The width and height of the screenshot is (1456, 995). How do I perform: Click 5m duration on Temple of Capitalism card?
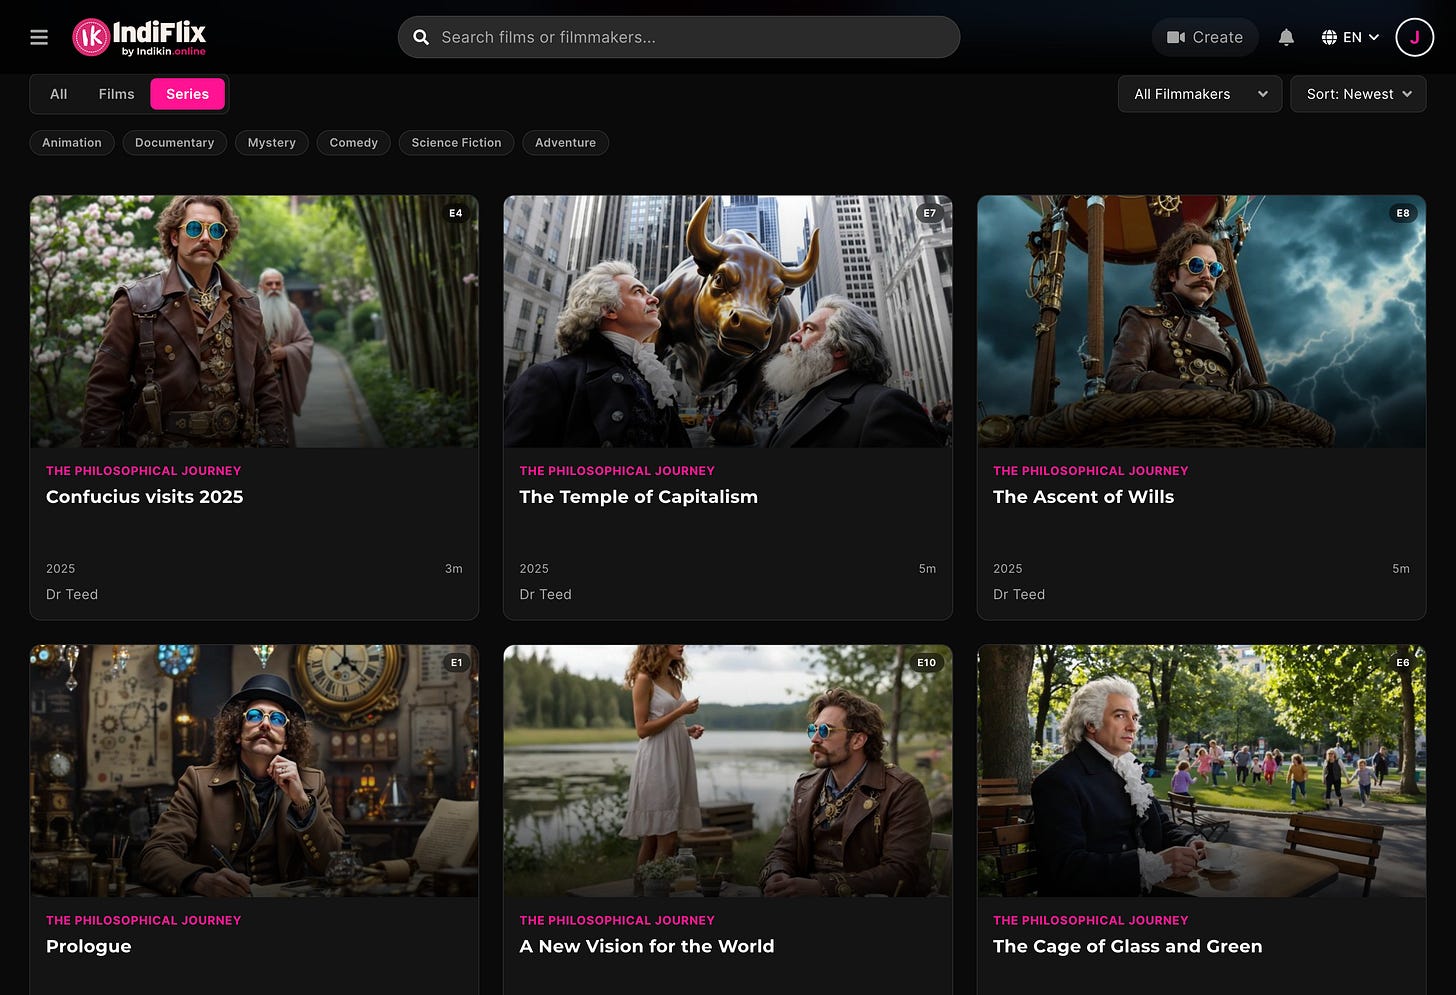point(927,568)
